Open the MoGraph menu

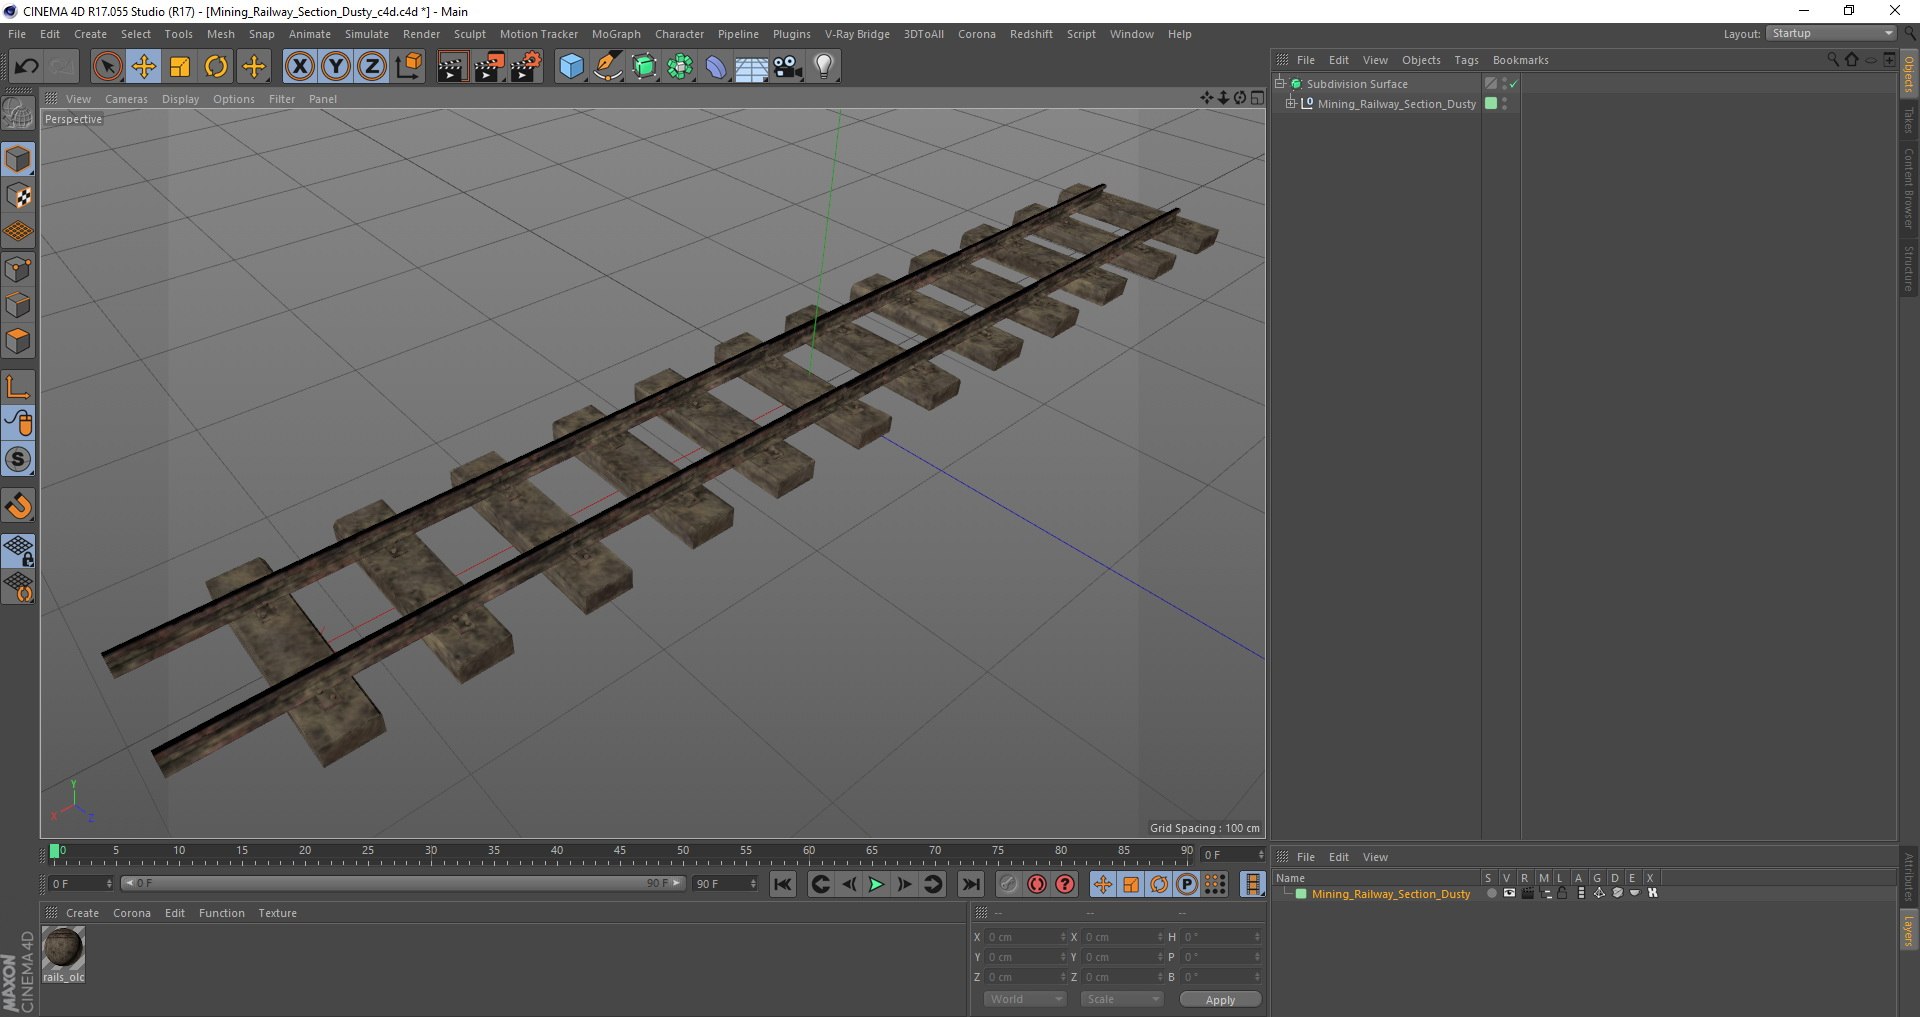pos(616,34)
